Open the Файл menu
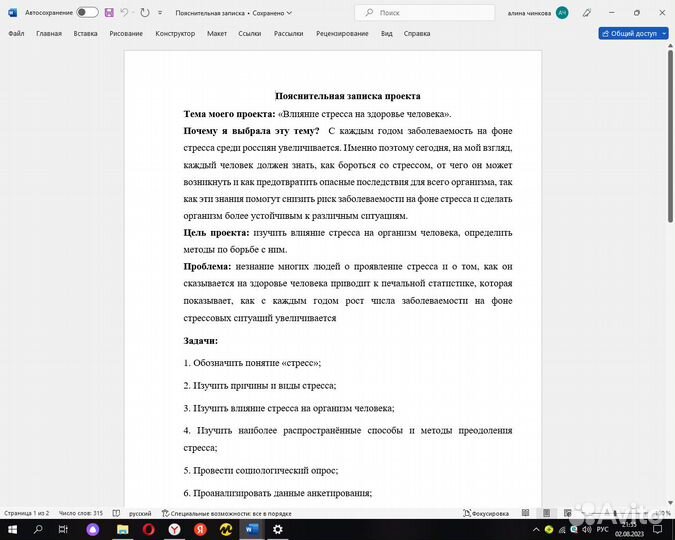The image size is (675, 540). (16, 34)
